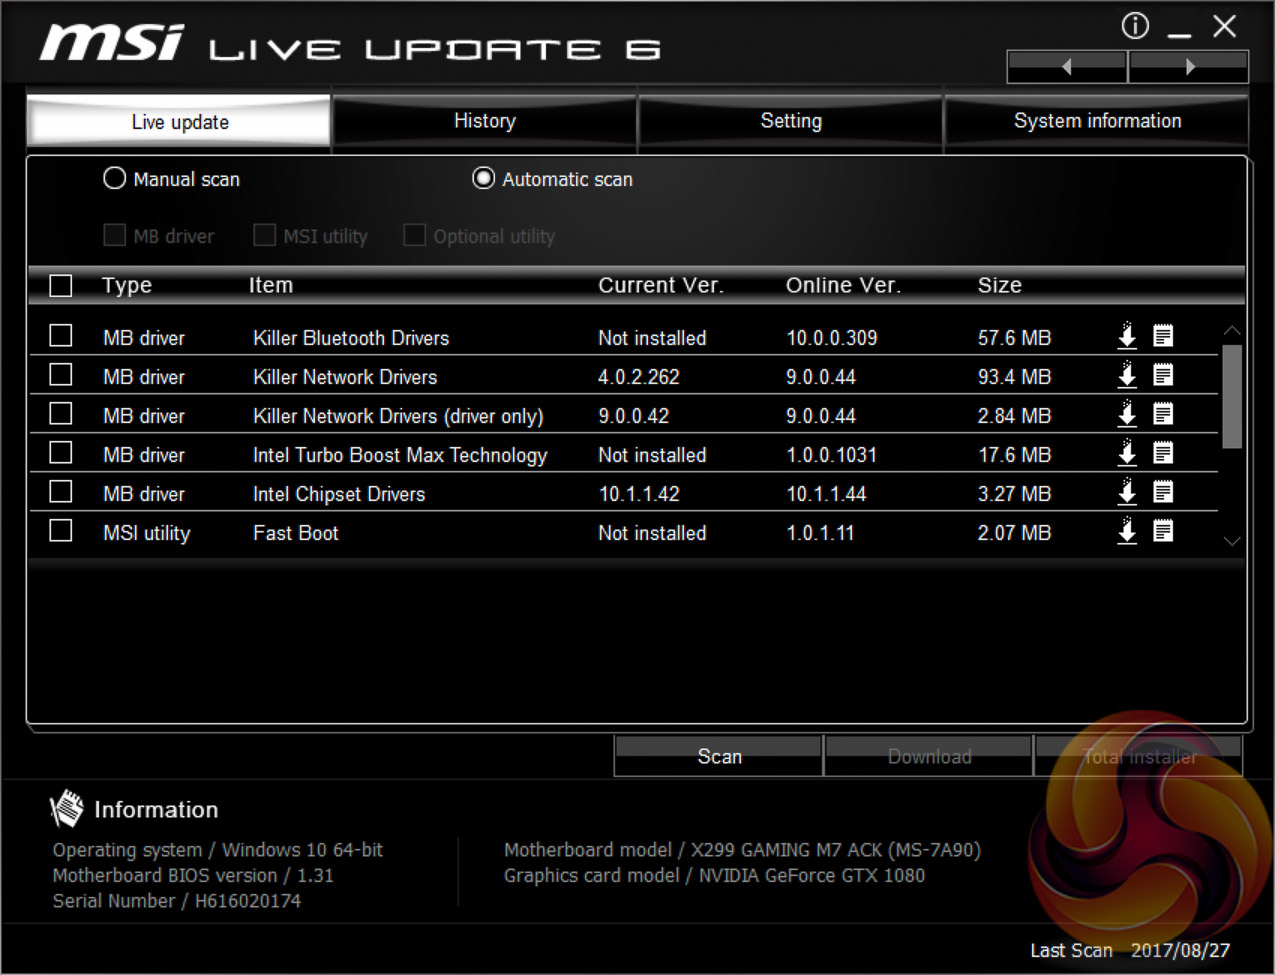The width and height of the screenshot is (1275, 975).
Task: Click the left navigation arrow button
Action: point(1067,67)
